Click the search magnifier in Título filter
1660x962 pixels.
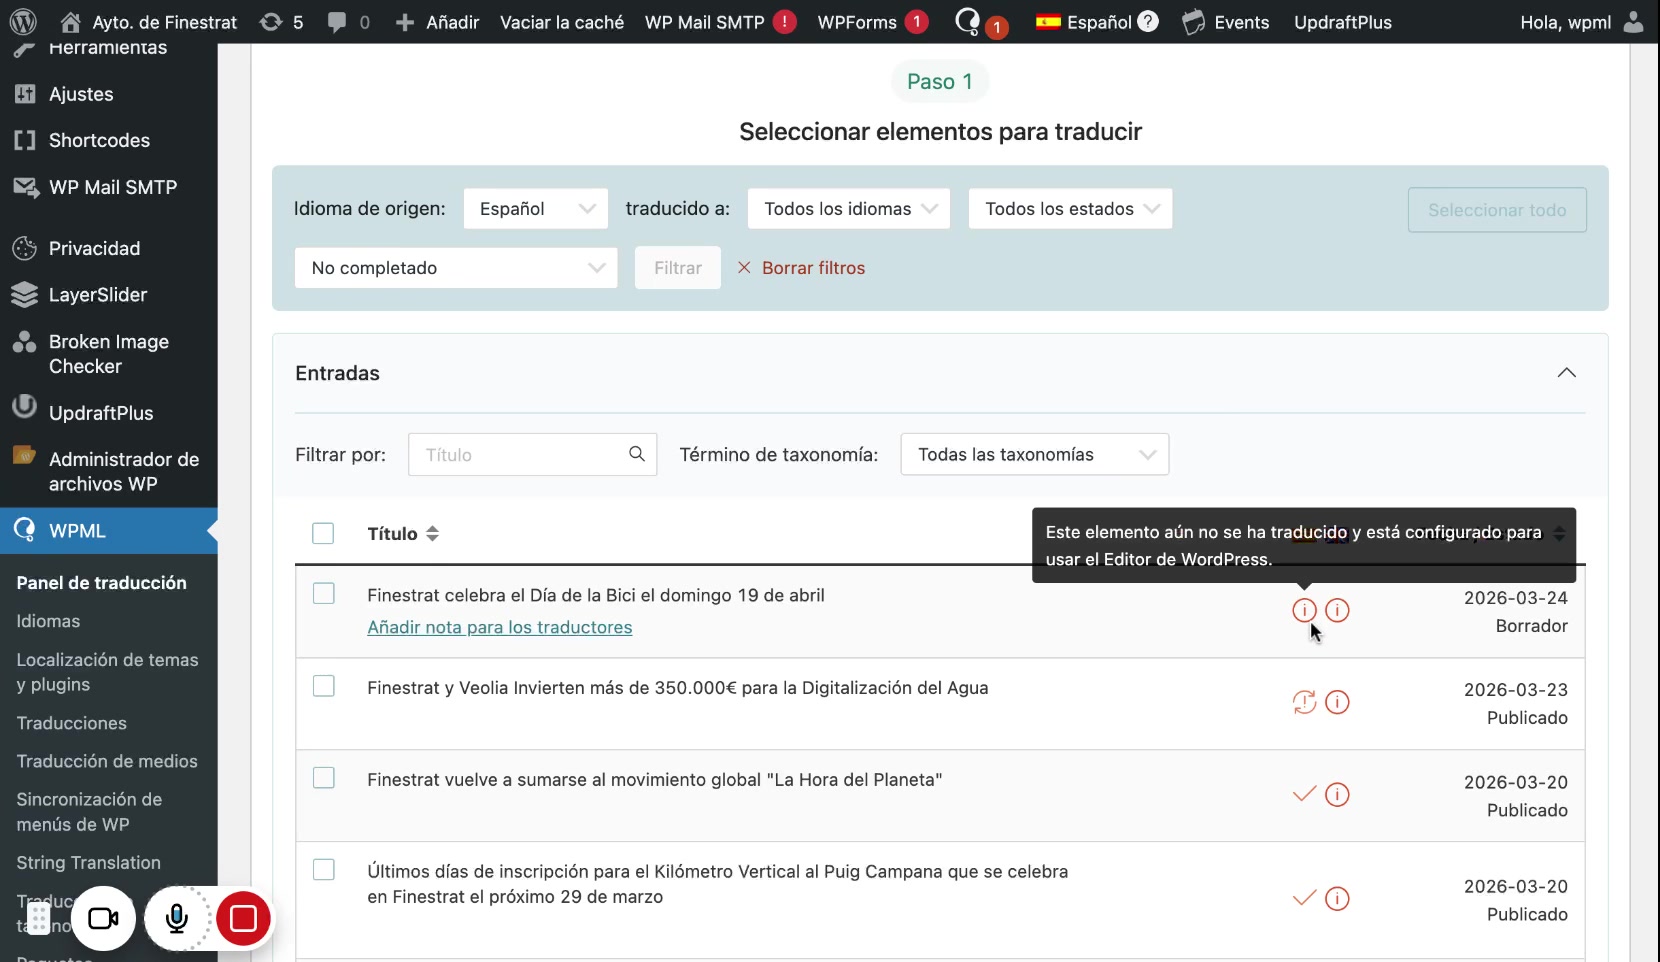(636, 454)
